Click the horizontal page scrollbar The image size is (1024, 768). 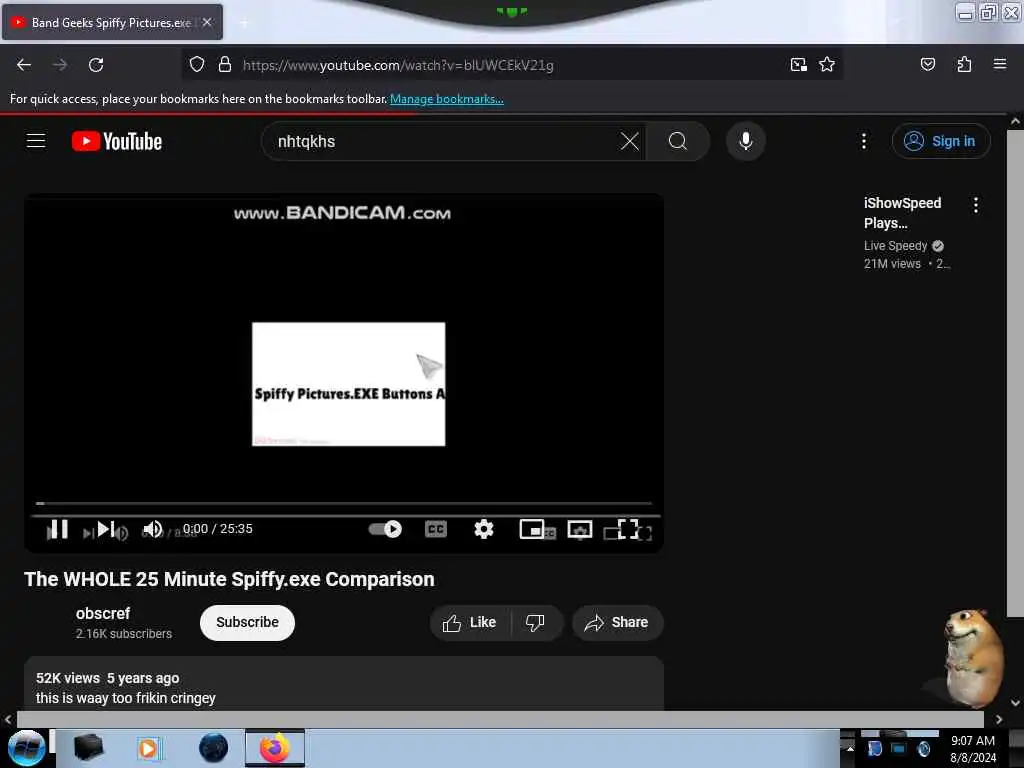point(500,719)
